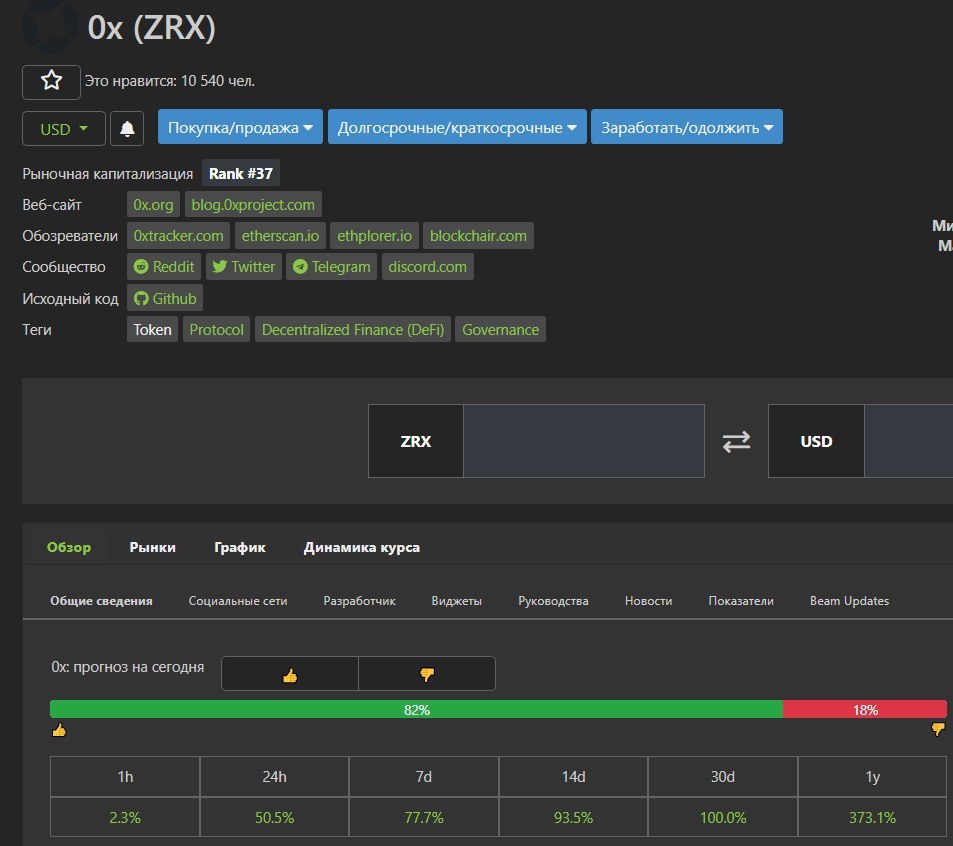
Task: Click the star favorite icon button
Action: coord(51,81)
